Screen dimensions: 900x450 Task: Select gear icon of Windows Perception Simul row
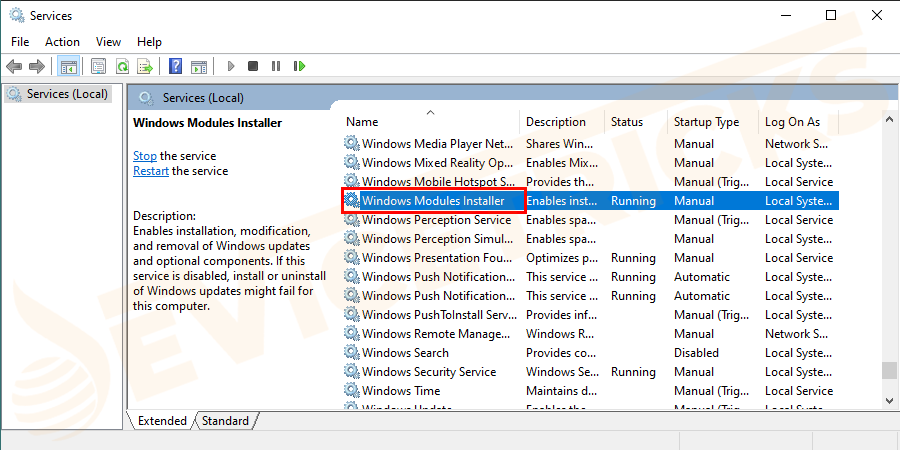click(351, 239)
